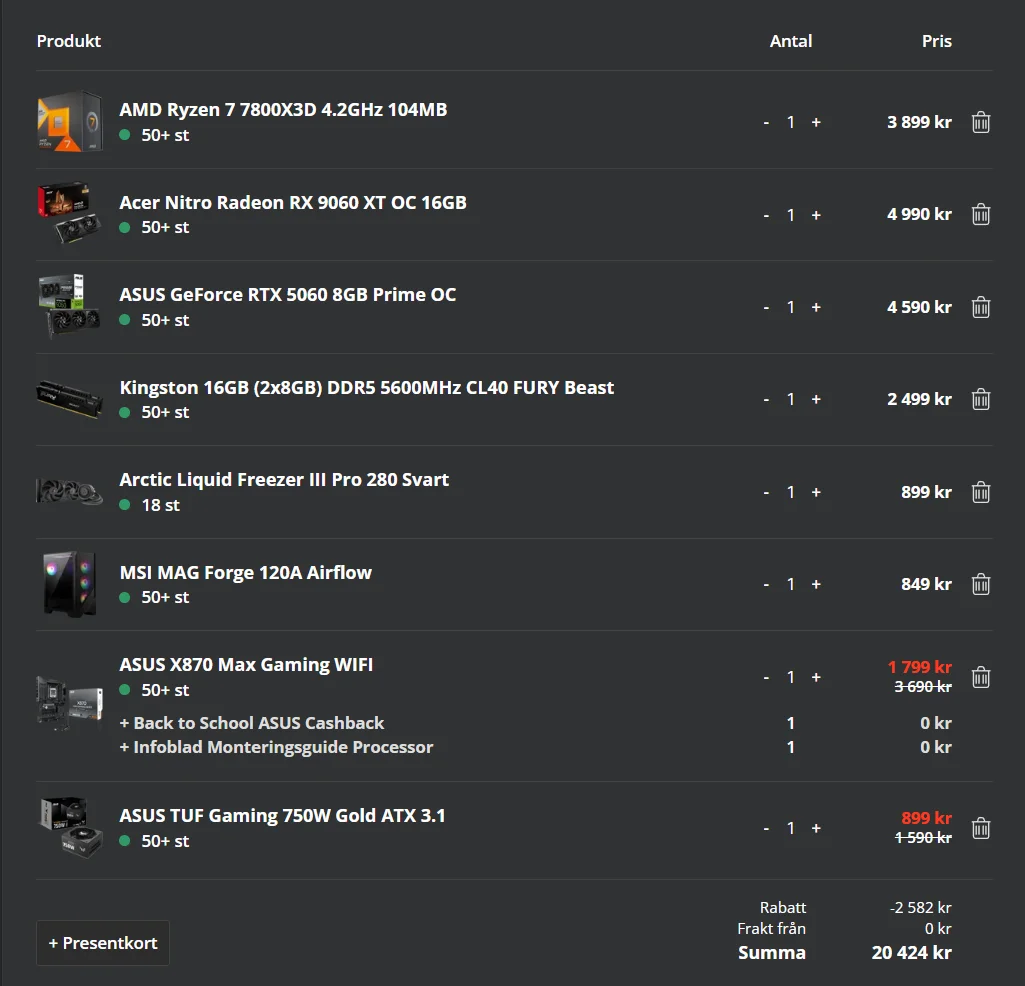Click the MSI MAG Forge case thumbnail
Viewport: 1025px width, 986px height.
pos(70,584)
